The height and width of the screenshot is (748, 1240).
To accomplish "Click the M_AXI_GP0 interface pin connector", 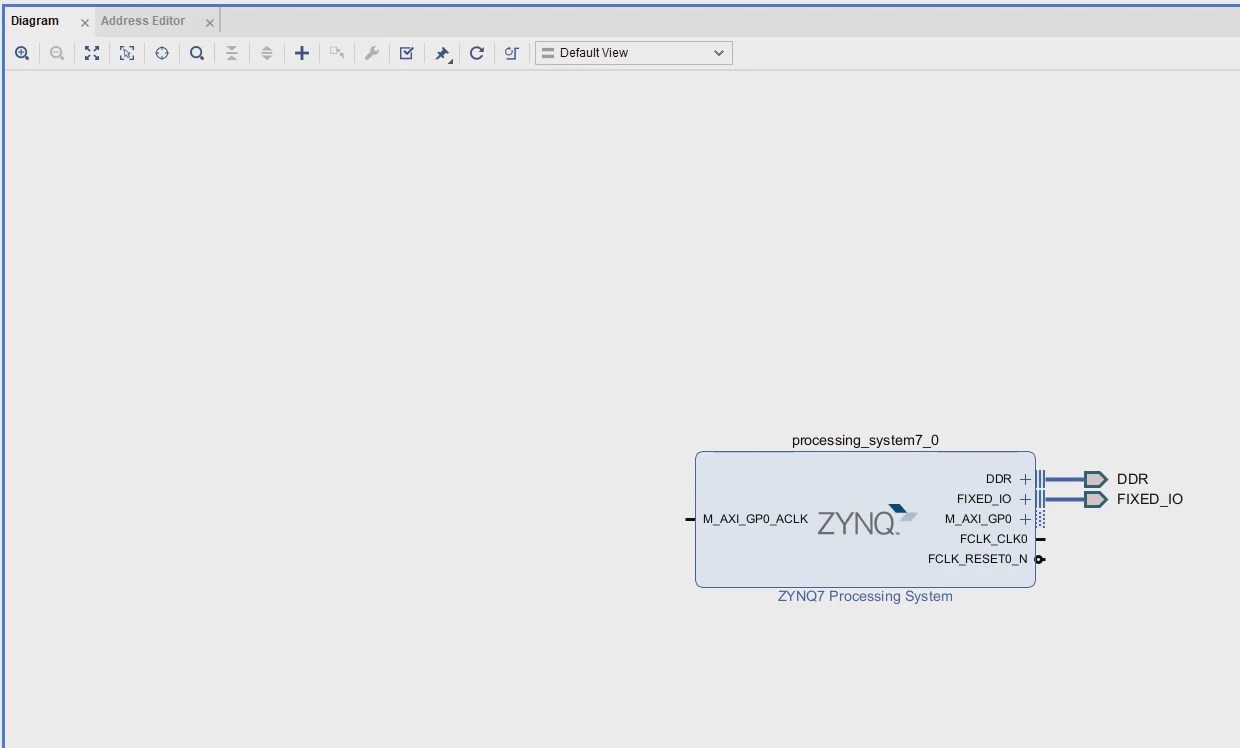I will 1041,519.
